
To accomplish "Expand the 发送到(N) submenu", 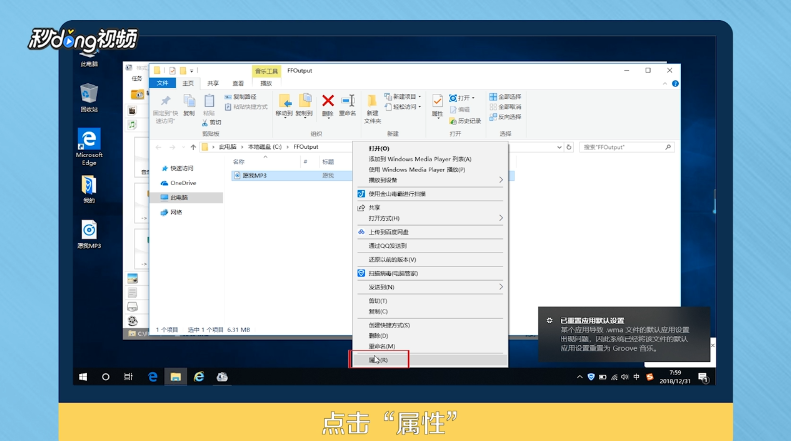I will (x=430, y=287).
